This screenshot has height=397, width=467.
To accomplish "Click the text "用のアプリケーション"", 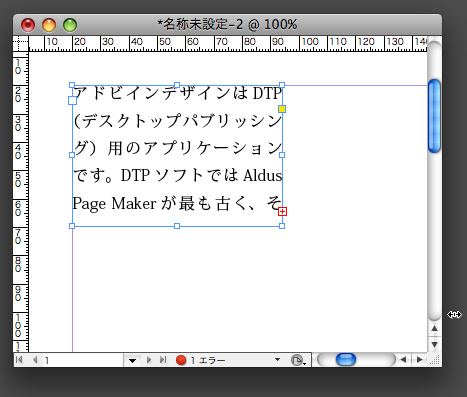I will point(196,148).
